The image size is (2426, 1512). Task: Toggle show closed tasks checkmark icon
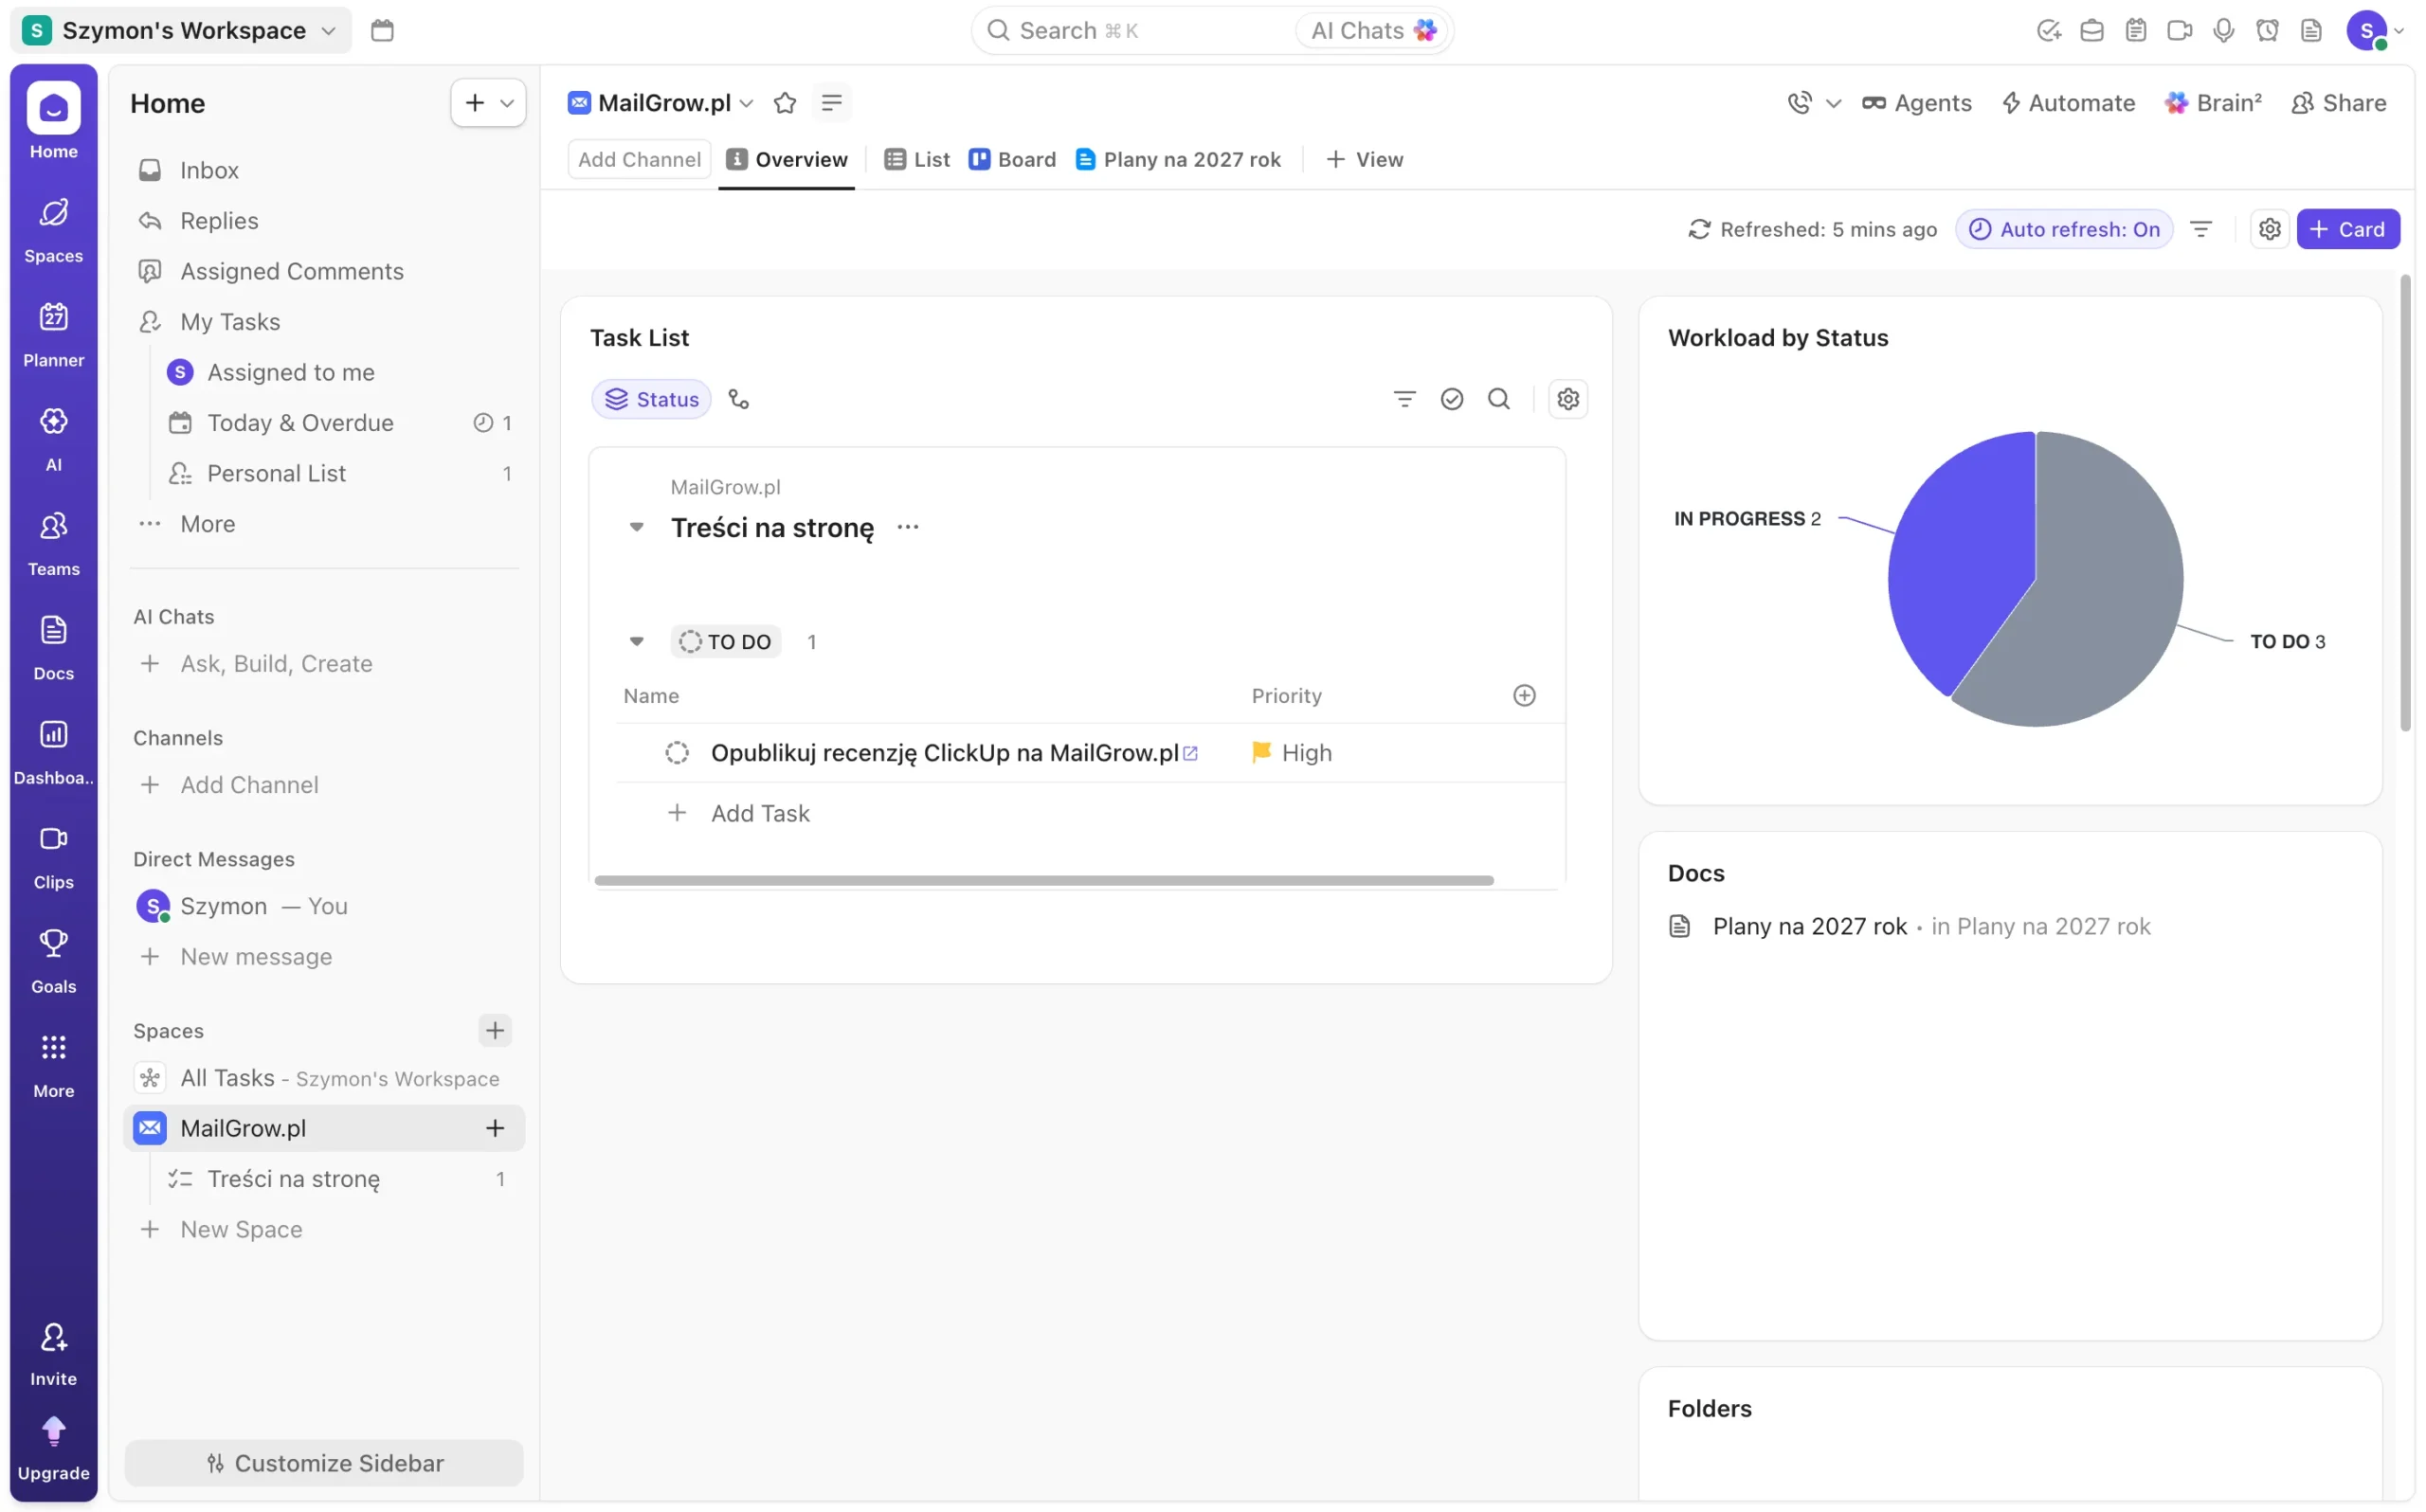point(1452,399)
